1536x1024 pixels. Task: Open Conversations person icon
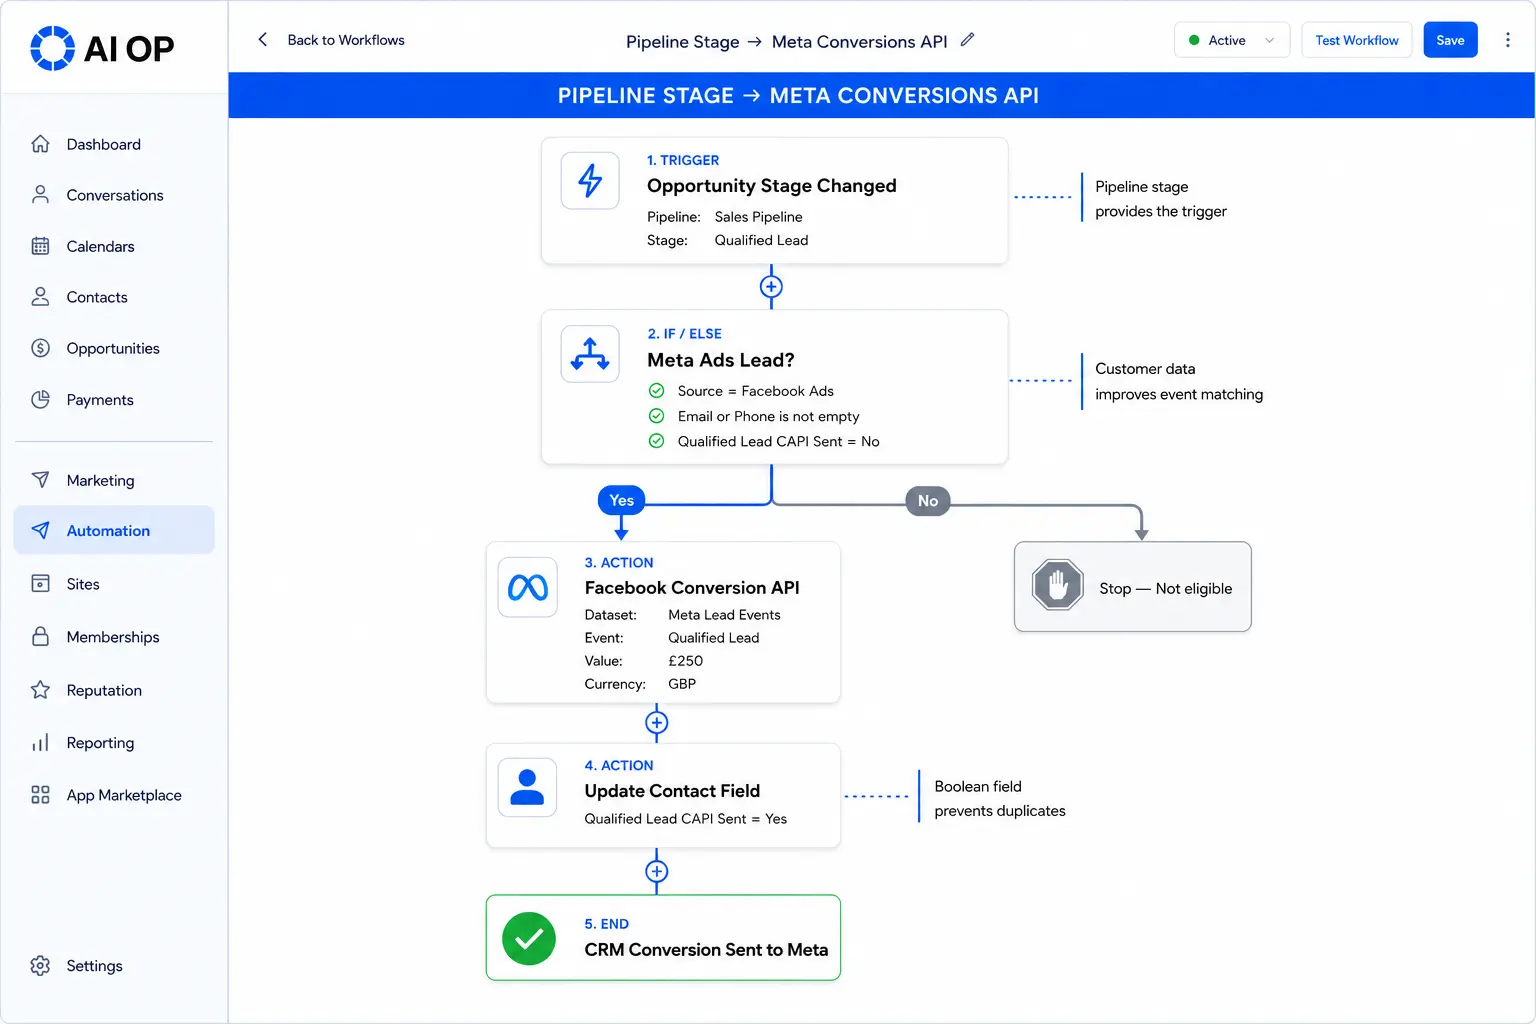click(x=40, y=195)
